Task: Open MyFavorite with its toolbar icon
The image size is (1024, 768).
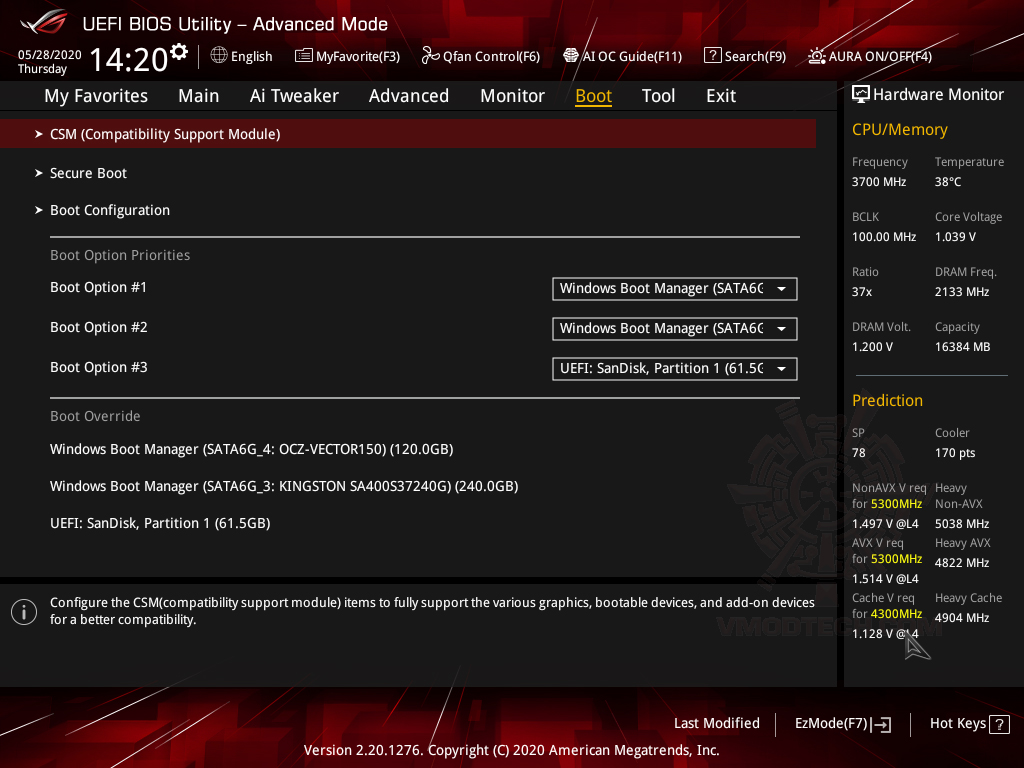Action: (x=303, y=56)
